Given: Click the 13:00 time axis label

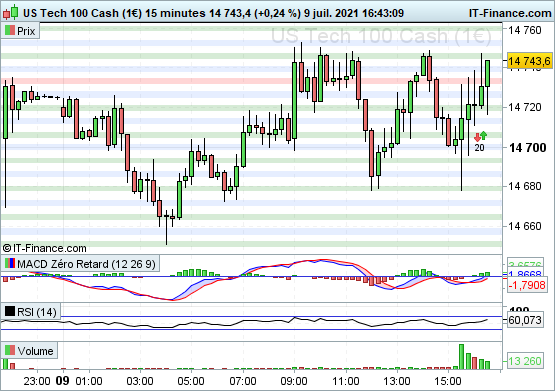Looking at the screenshot, I should pos(397,381).
